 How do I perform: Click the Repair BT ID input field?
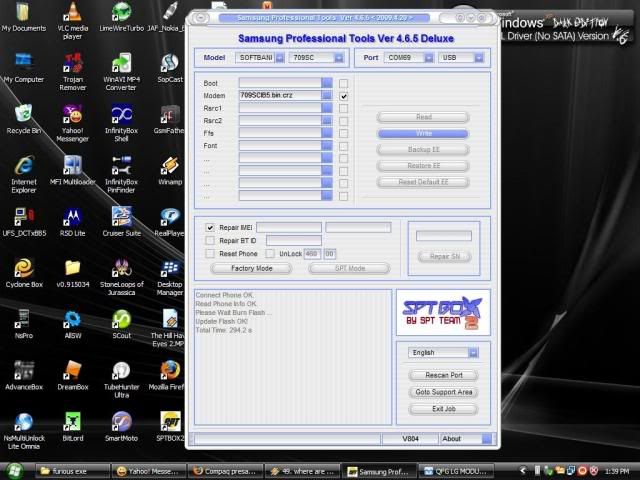coord(294,240)
